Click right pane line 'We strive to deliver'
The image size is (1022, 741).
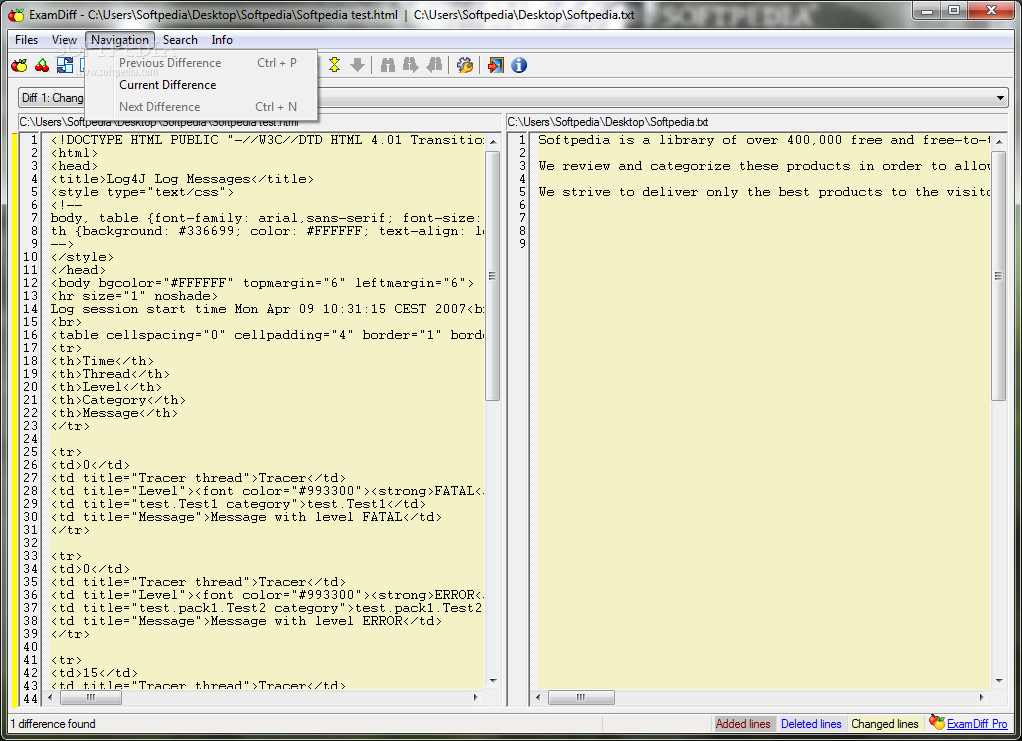click(764, 192)
